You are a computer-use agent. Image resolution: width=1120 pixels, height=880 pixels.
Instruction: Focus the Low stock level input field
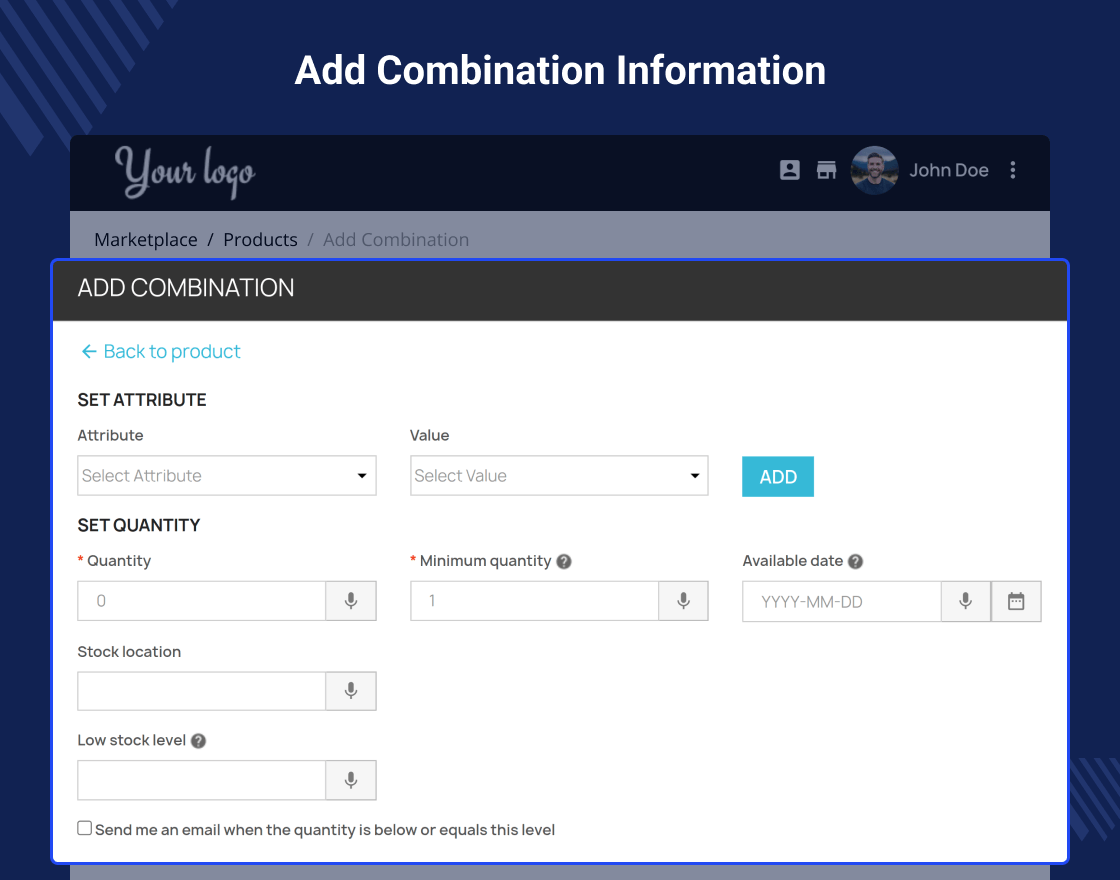(x=201, y=780)
